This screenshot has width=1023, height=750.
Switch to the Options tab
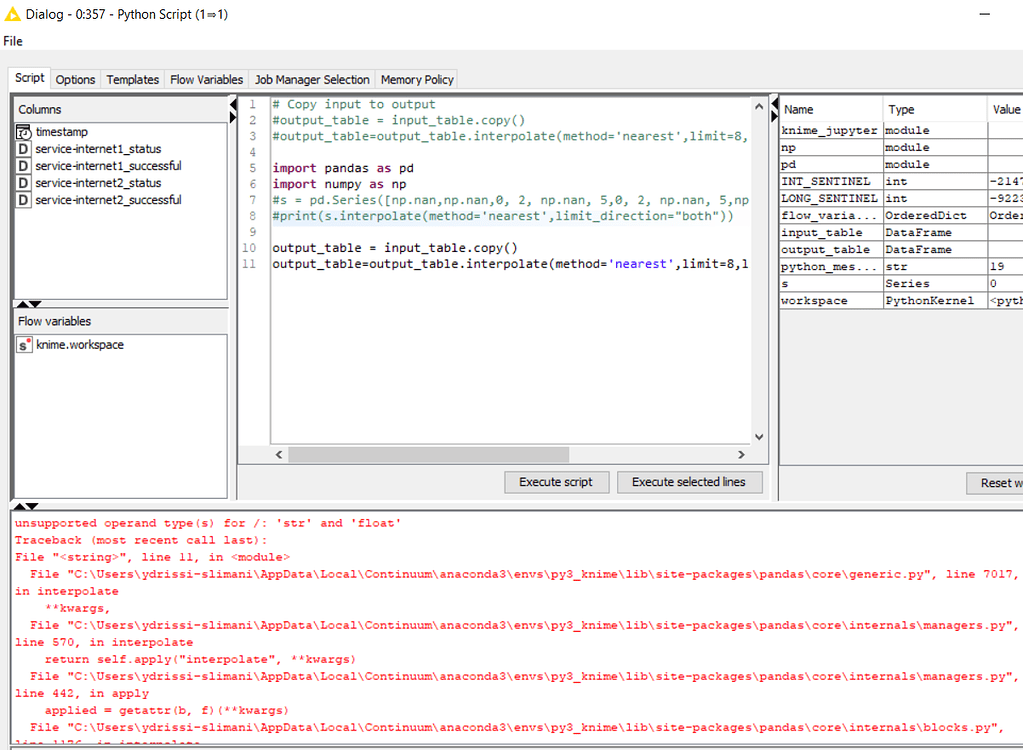click(75, 78)
